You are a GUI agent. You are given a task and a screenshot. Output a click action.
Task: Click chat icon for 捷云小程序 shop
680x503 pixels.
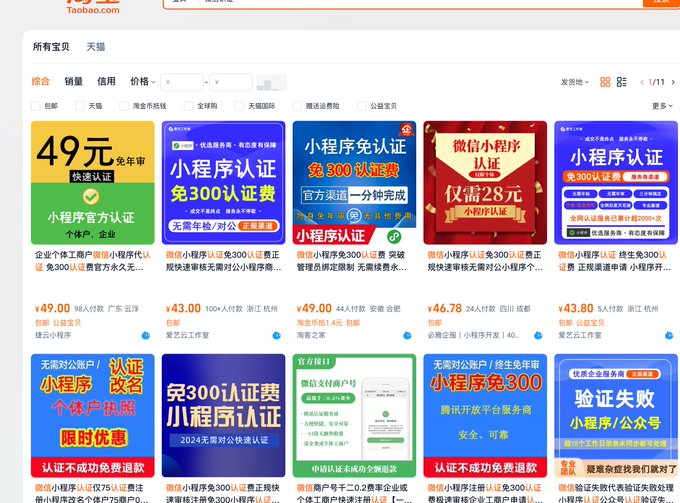(x=146, y=335)
